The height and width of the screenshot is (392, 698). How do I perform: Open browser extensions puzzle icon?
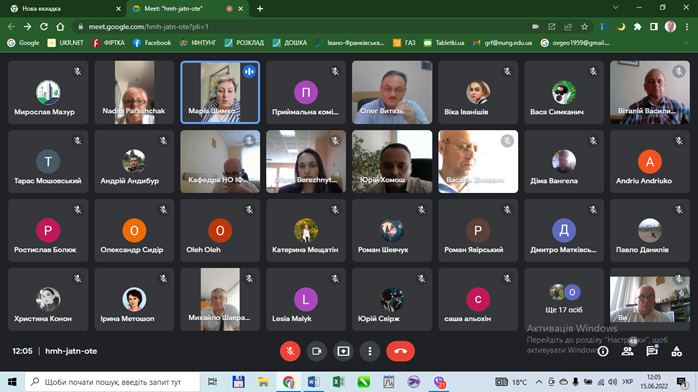637,27
